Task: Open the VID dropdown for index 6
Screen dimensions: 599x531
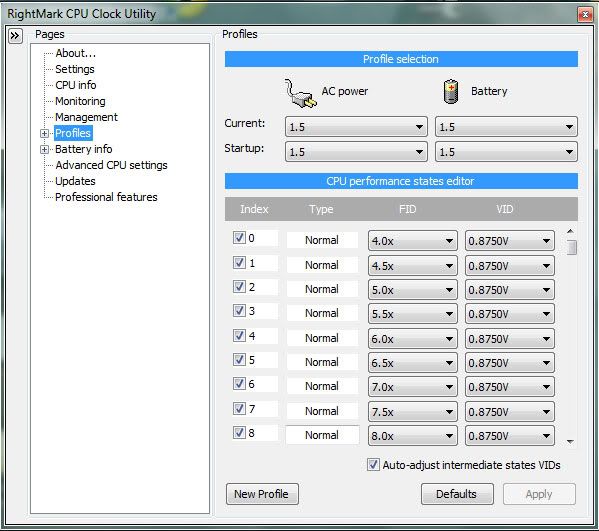Action: 510,387
